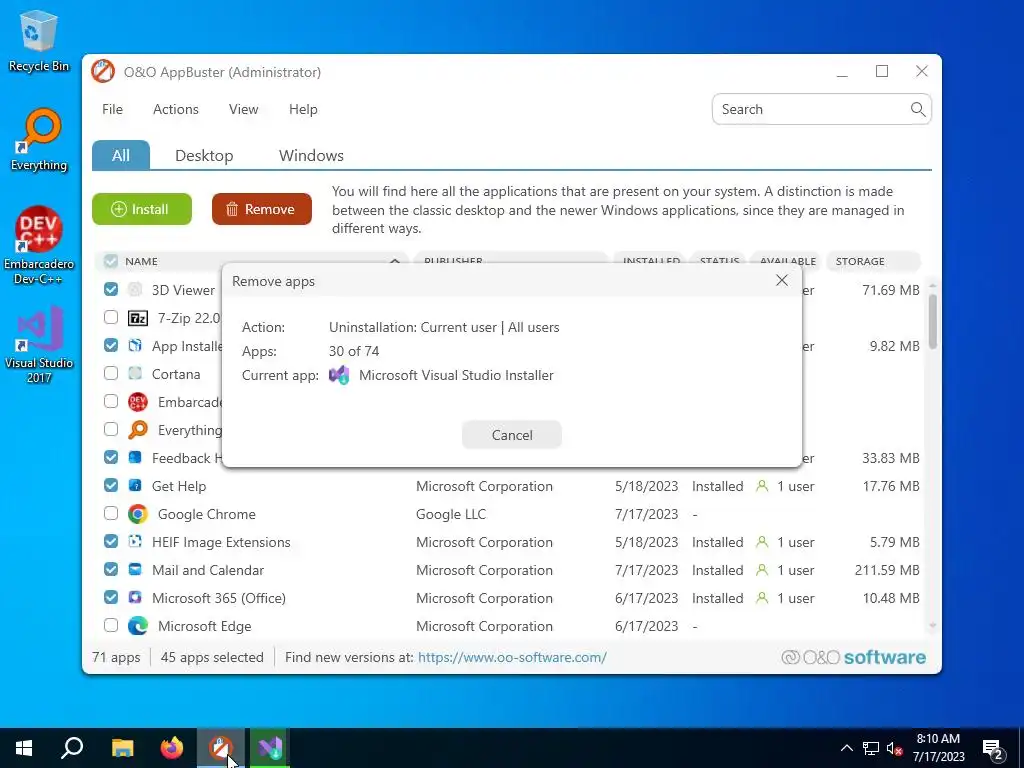Select the All tab

click(121, 155)
